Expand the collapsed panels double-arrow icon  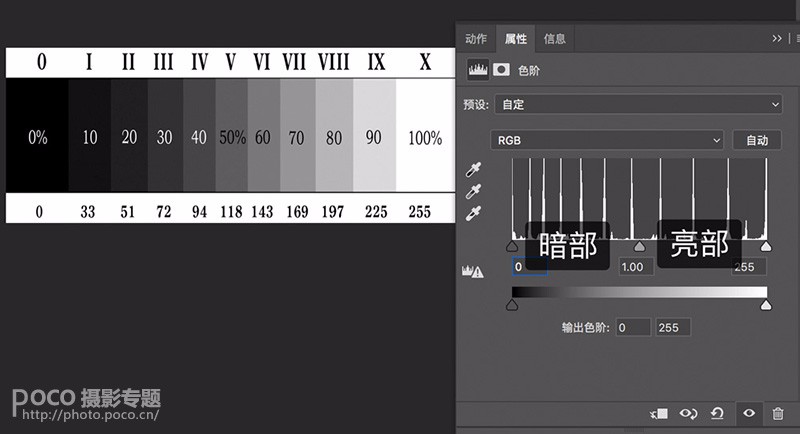coord(777,39)
